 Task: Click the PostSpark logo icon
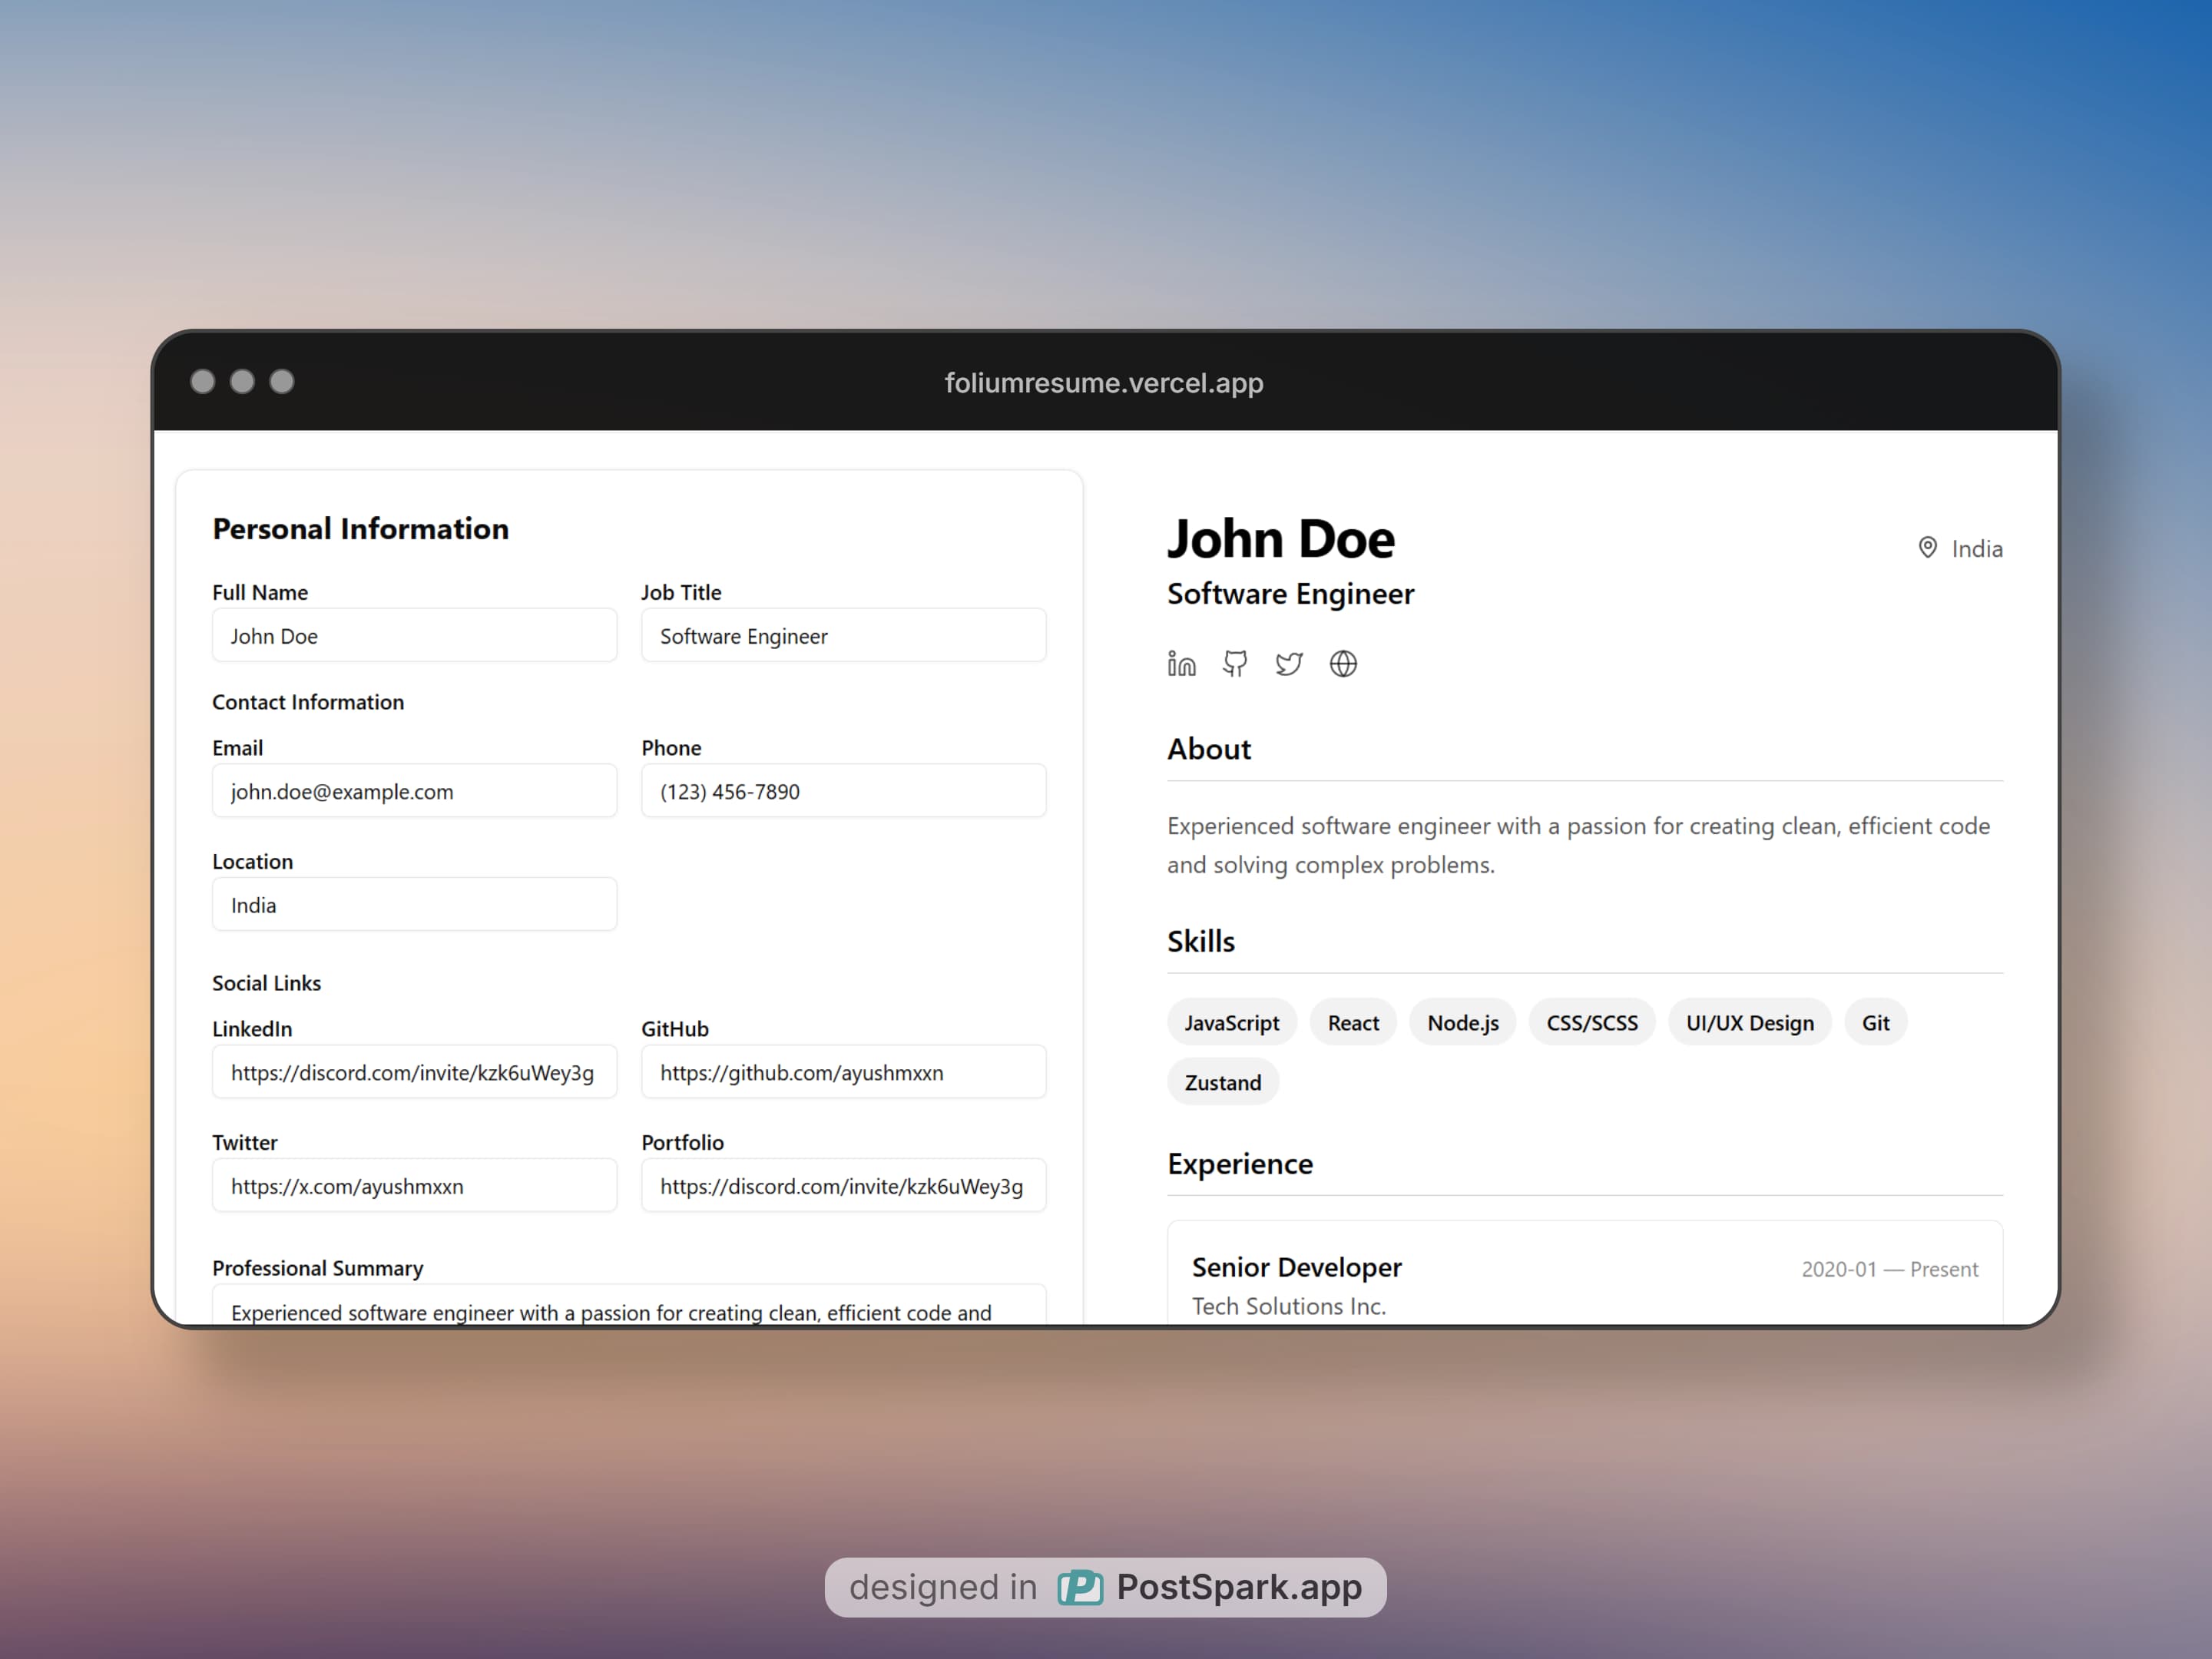tap(1080, 1587)
